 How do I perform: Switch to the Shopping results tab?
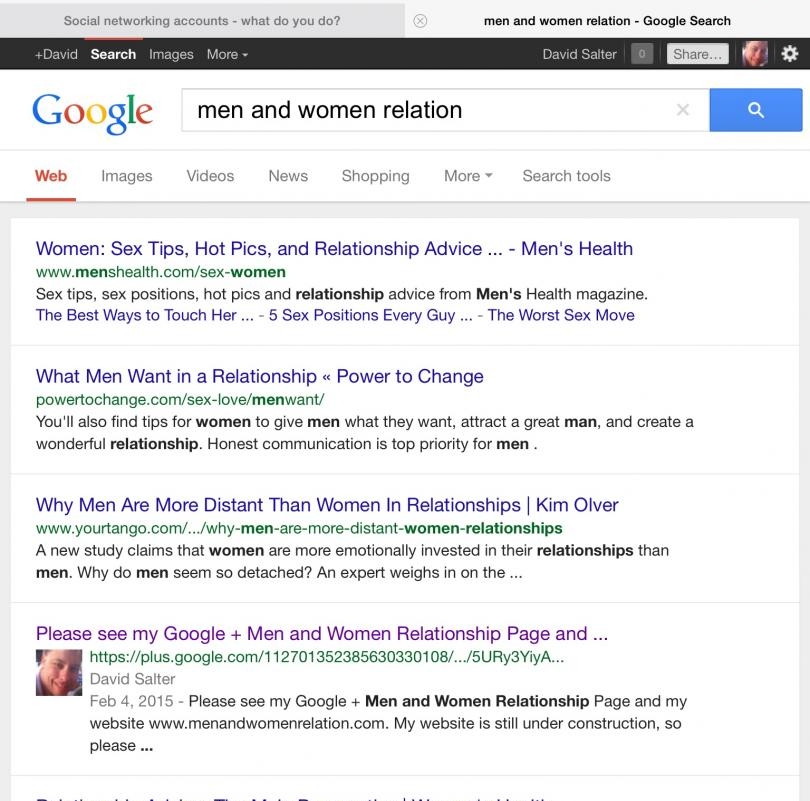point(376,176)
